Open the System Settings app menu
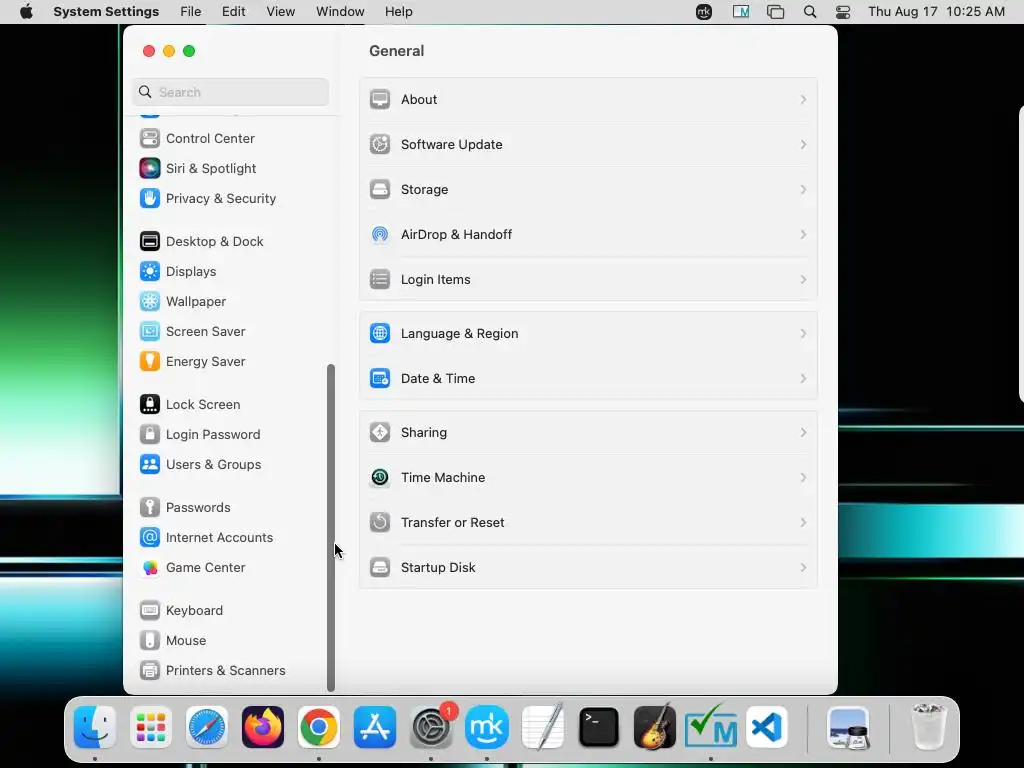This screenshot has width=1024, height=768. [x=106, y=12]
